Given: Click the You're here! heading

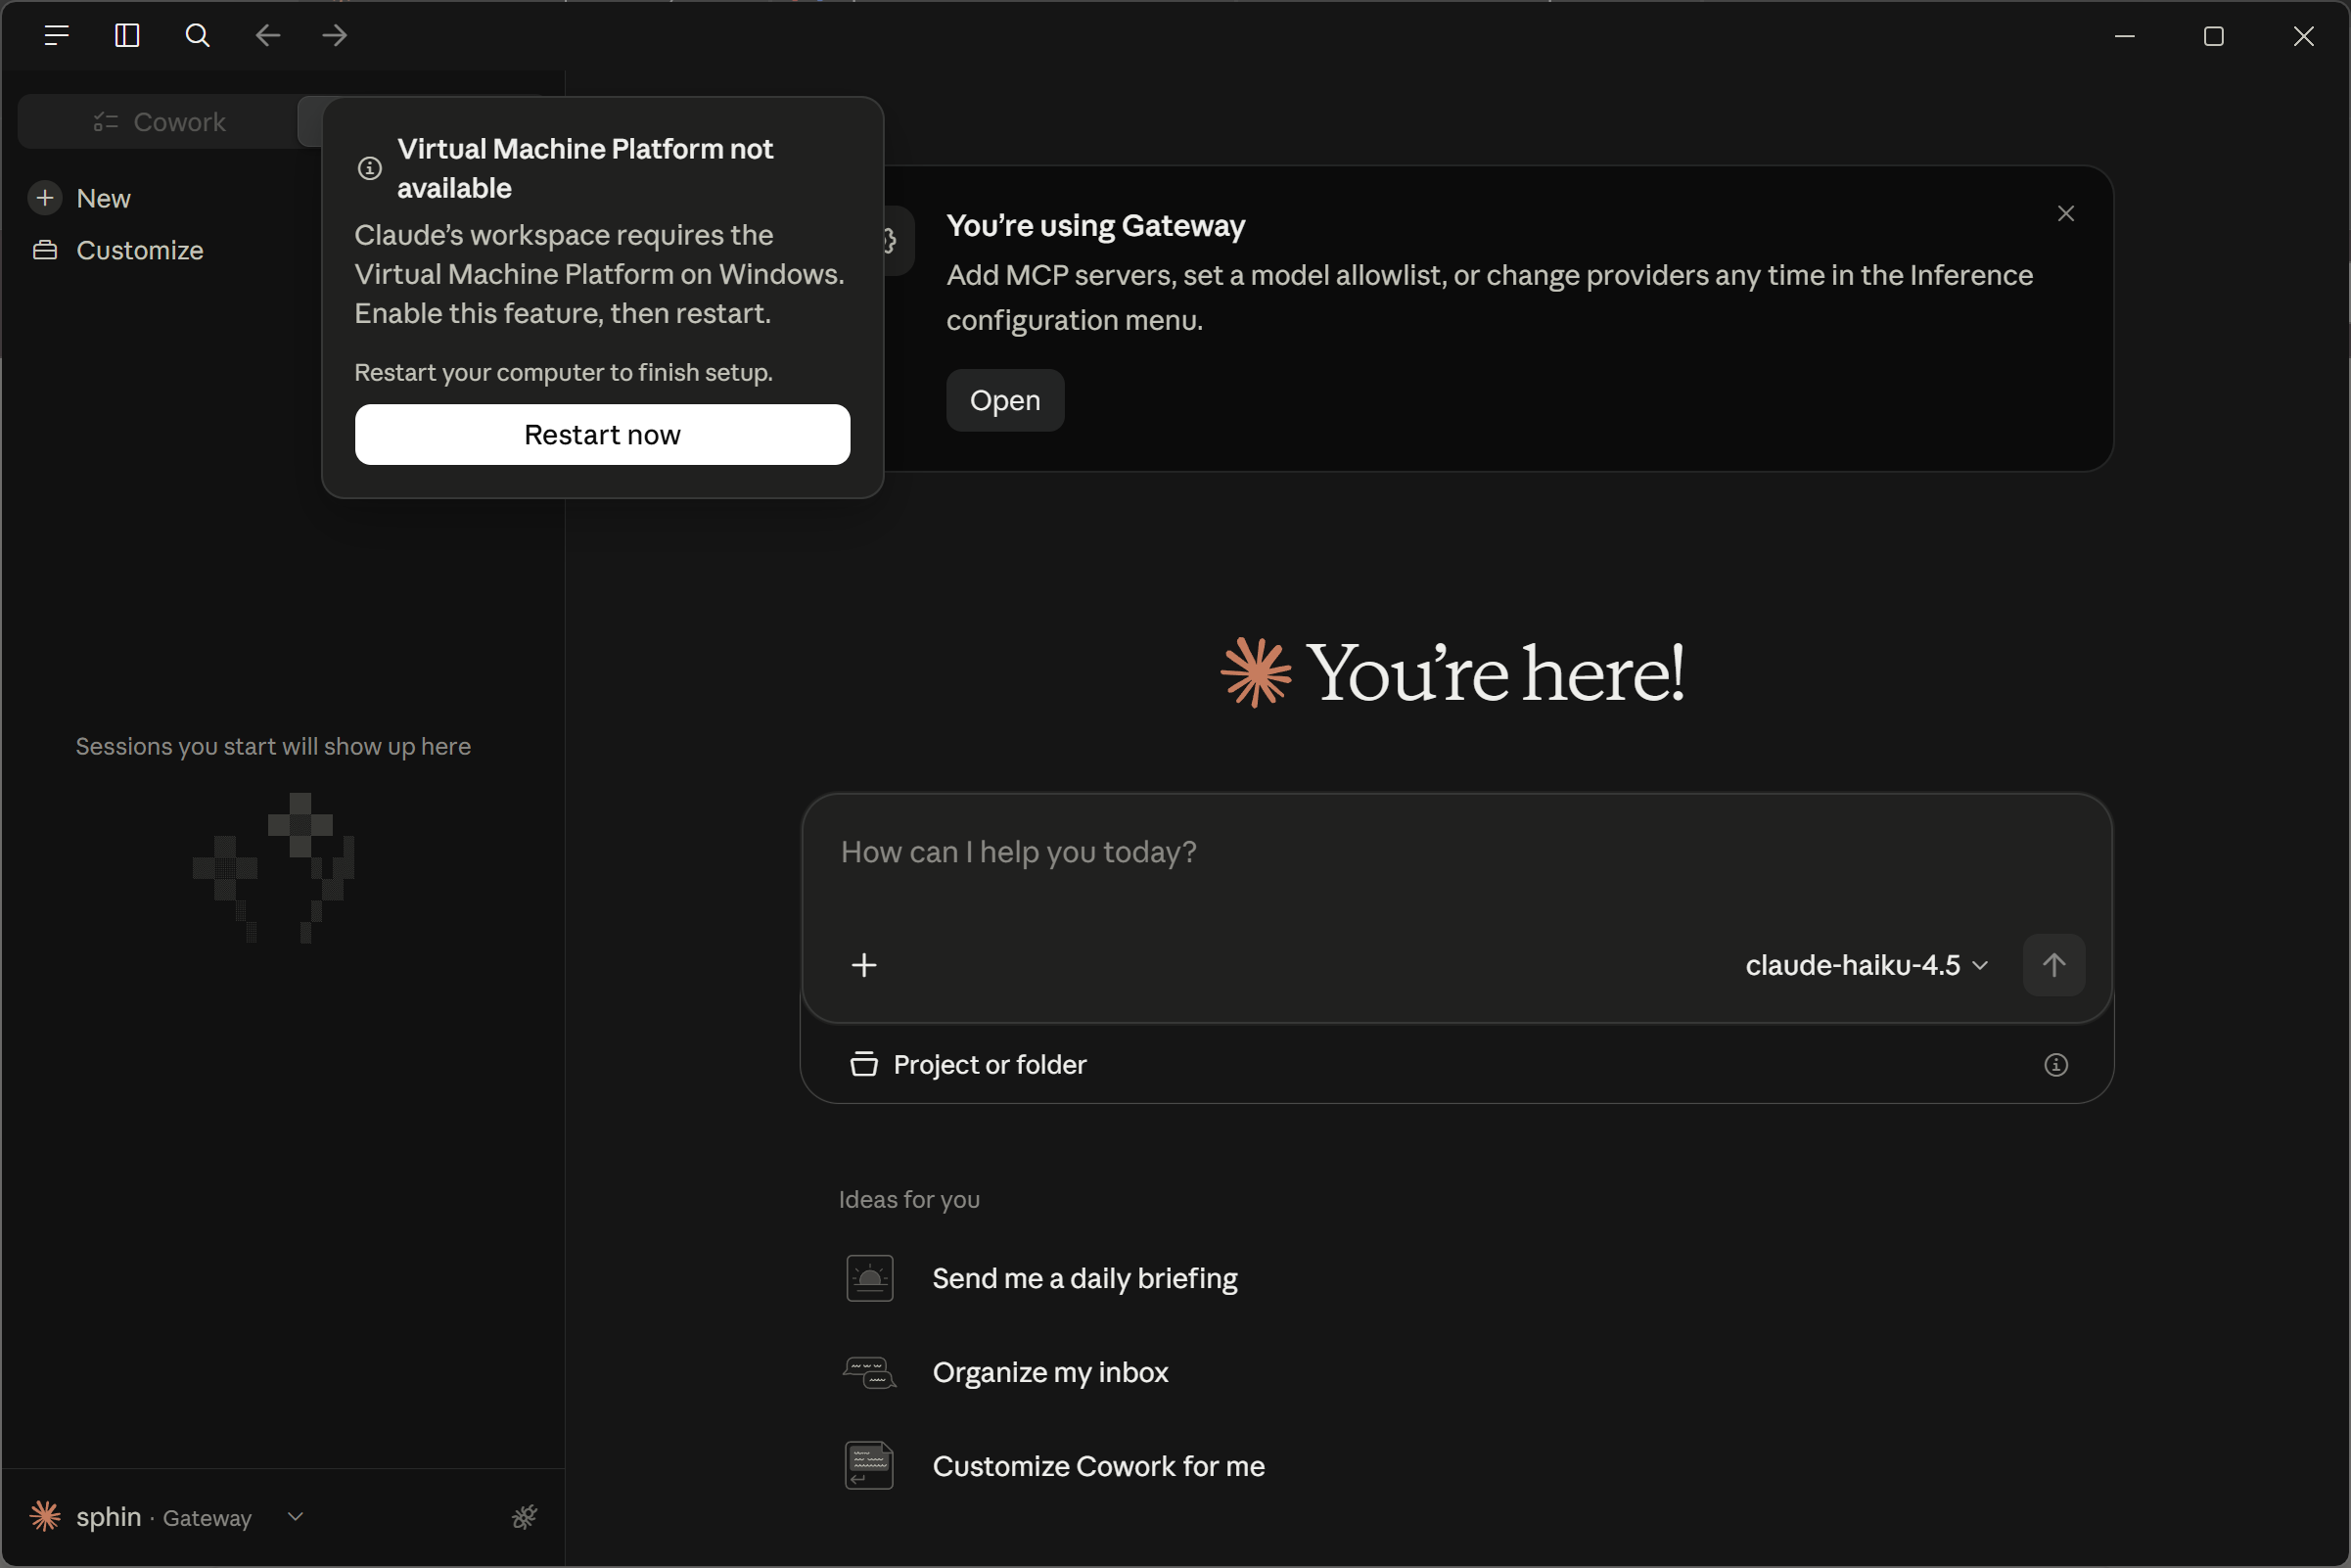Looking at the screenshot, I should pos(1495,673).
